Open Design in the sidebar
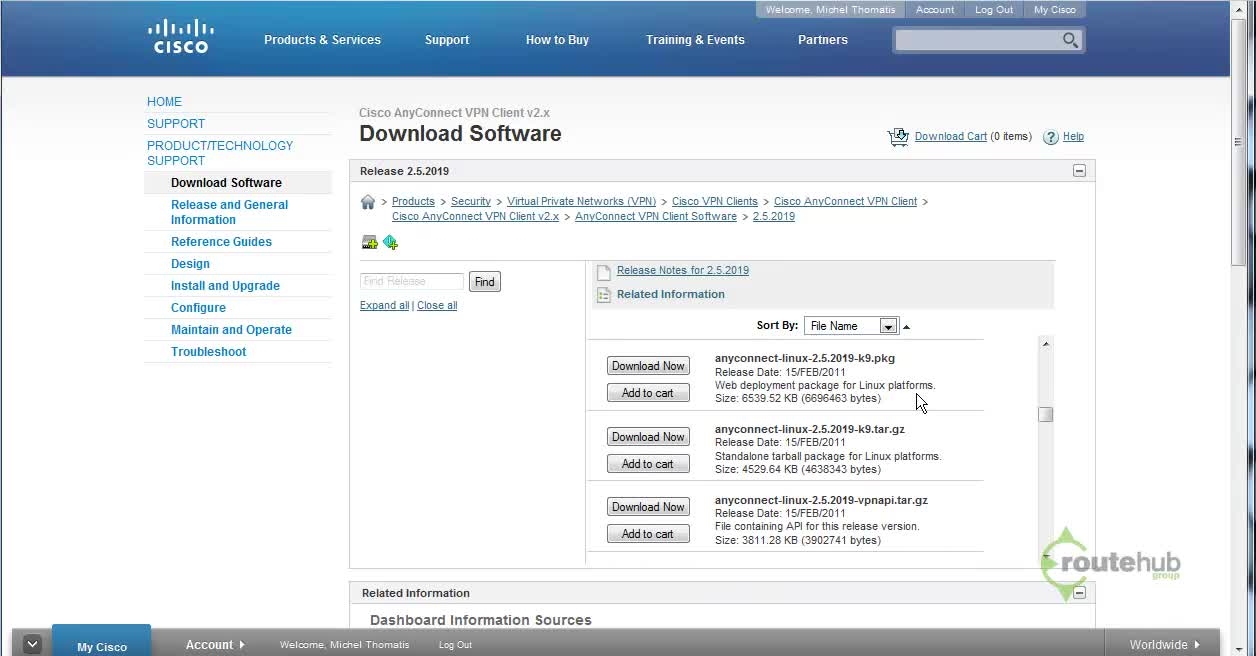 [x=190, y=264]
